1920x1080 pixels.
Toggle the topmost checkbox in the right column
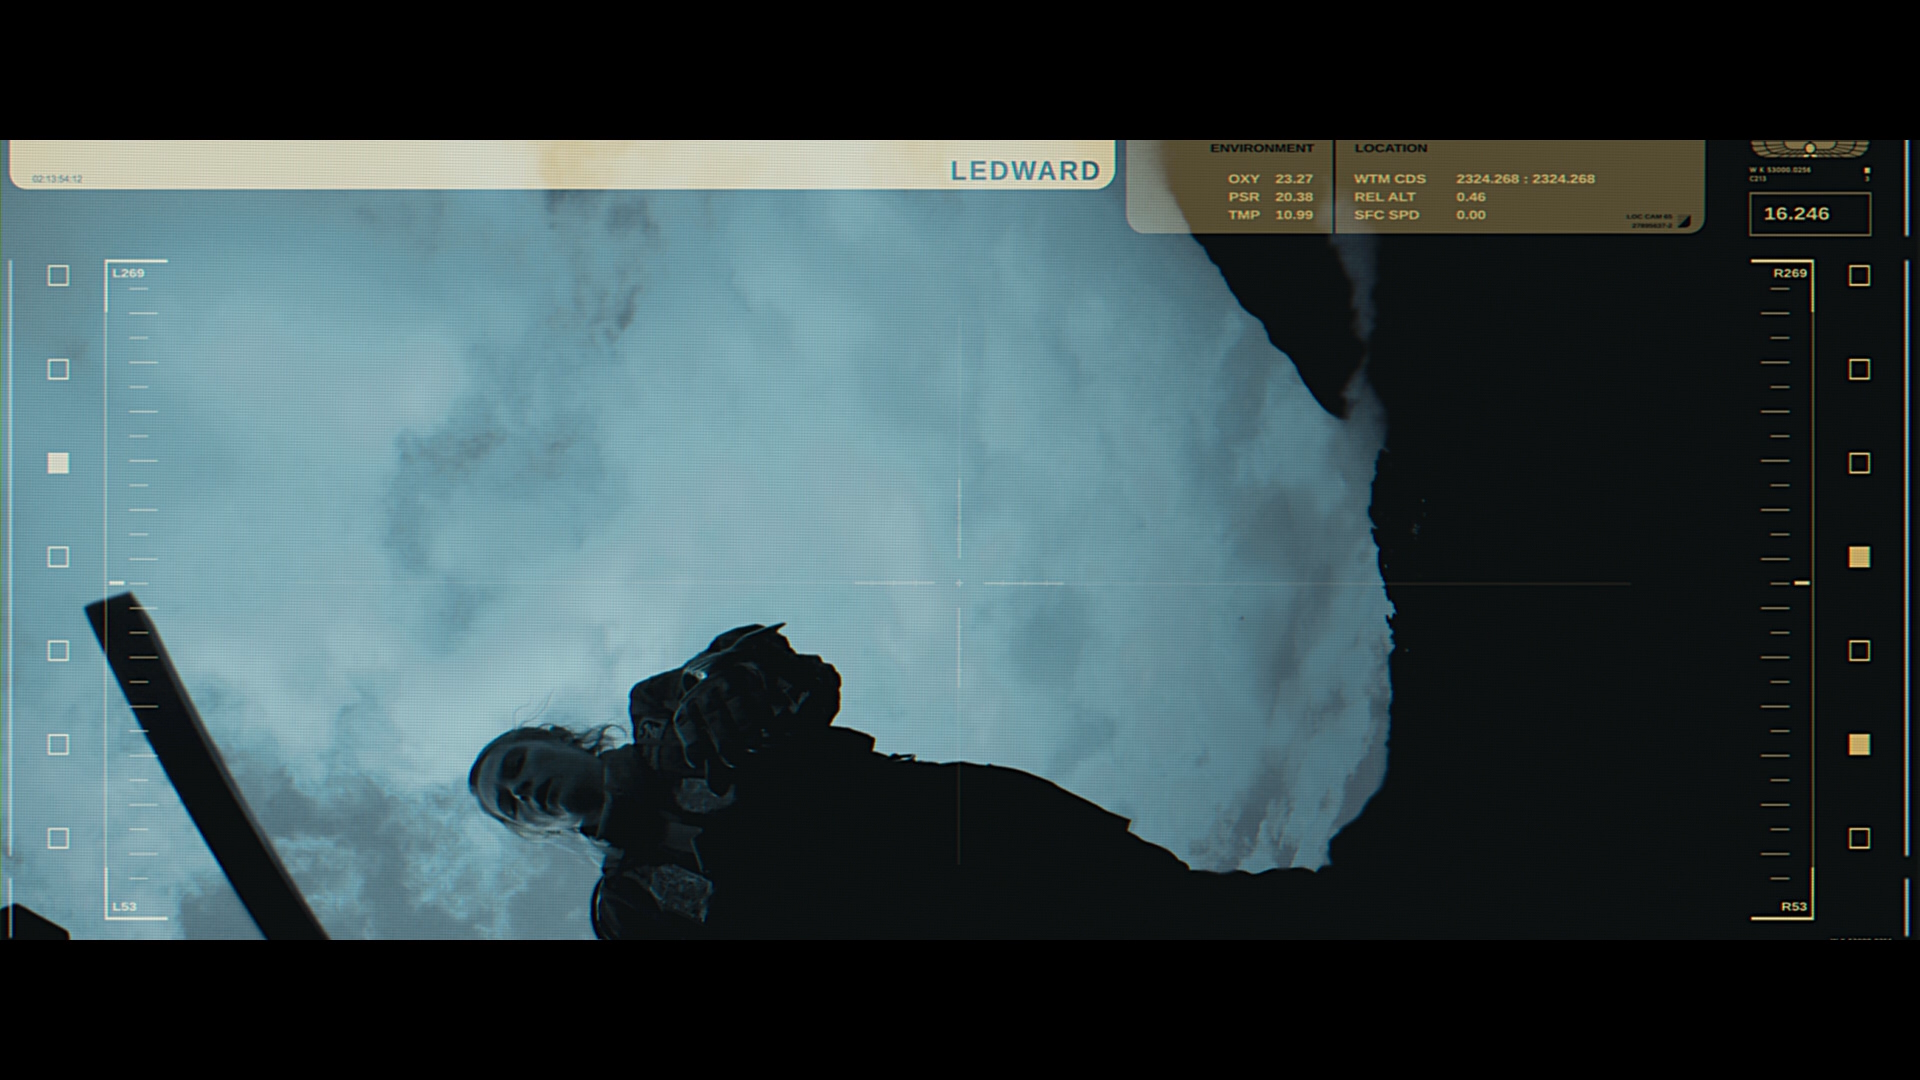click(x=1859, y=275)
